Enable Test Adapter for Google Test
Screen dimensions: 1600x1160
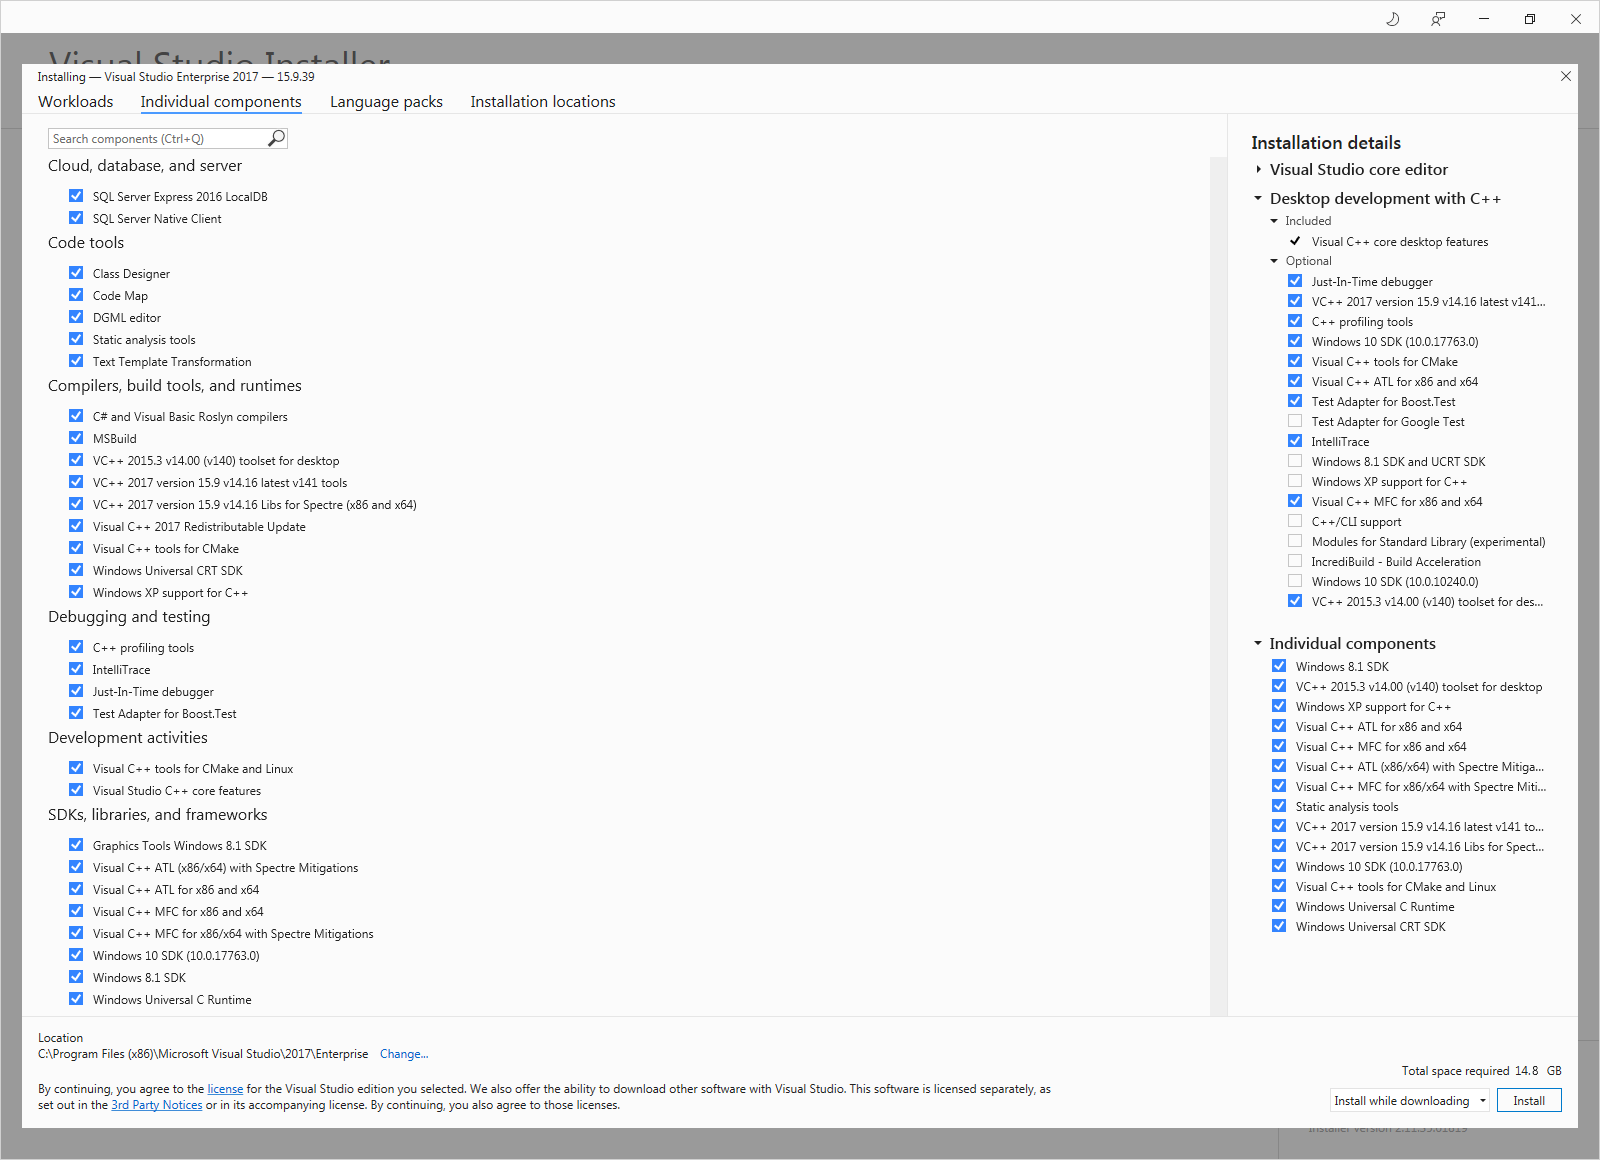[1295, 421]
